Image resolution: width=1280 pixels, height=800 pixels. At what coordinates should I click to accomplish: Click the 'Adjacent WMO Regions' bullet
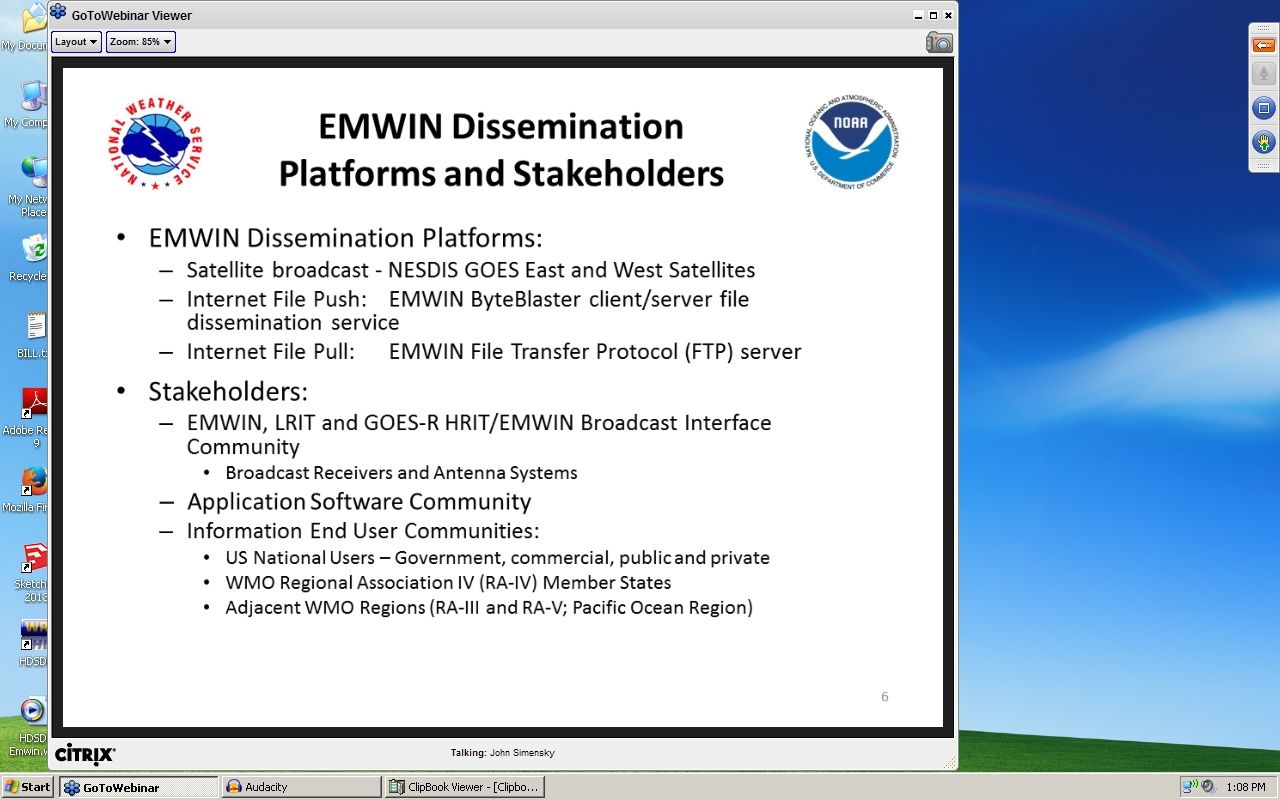point(489,608)
